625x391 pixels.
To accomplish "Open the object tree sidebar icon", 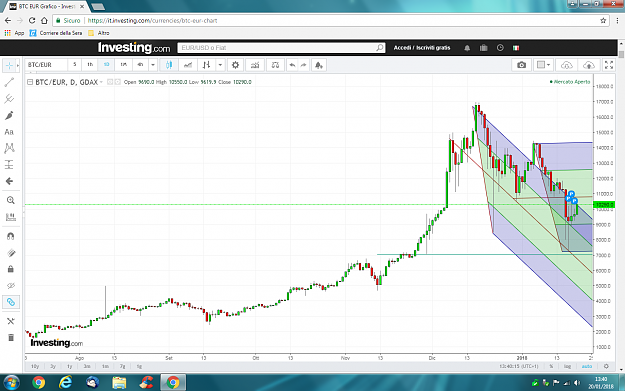I will point(10,321).
